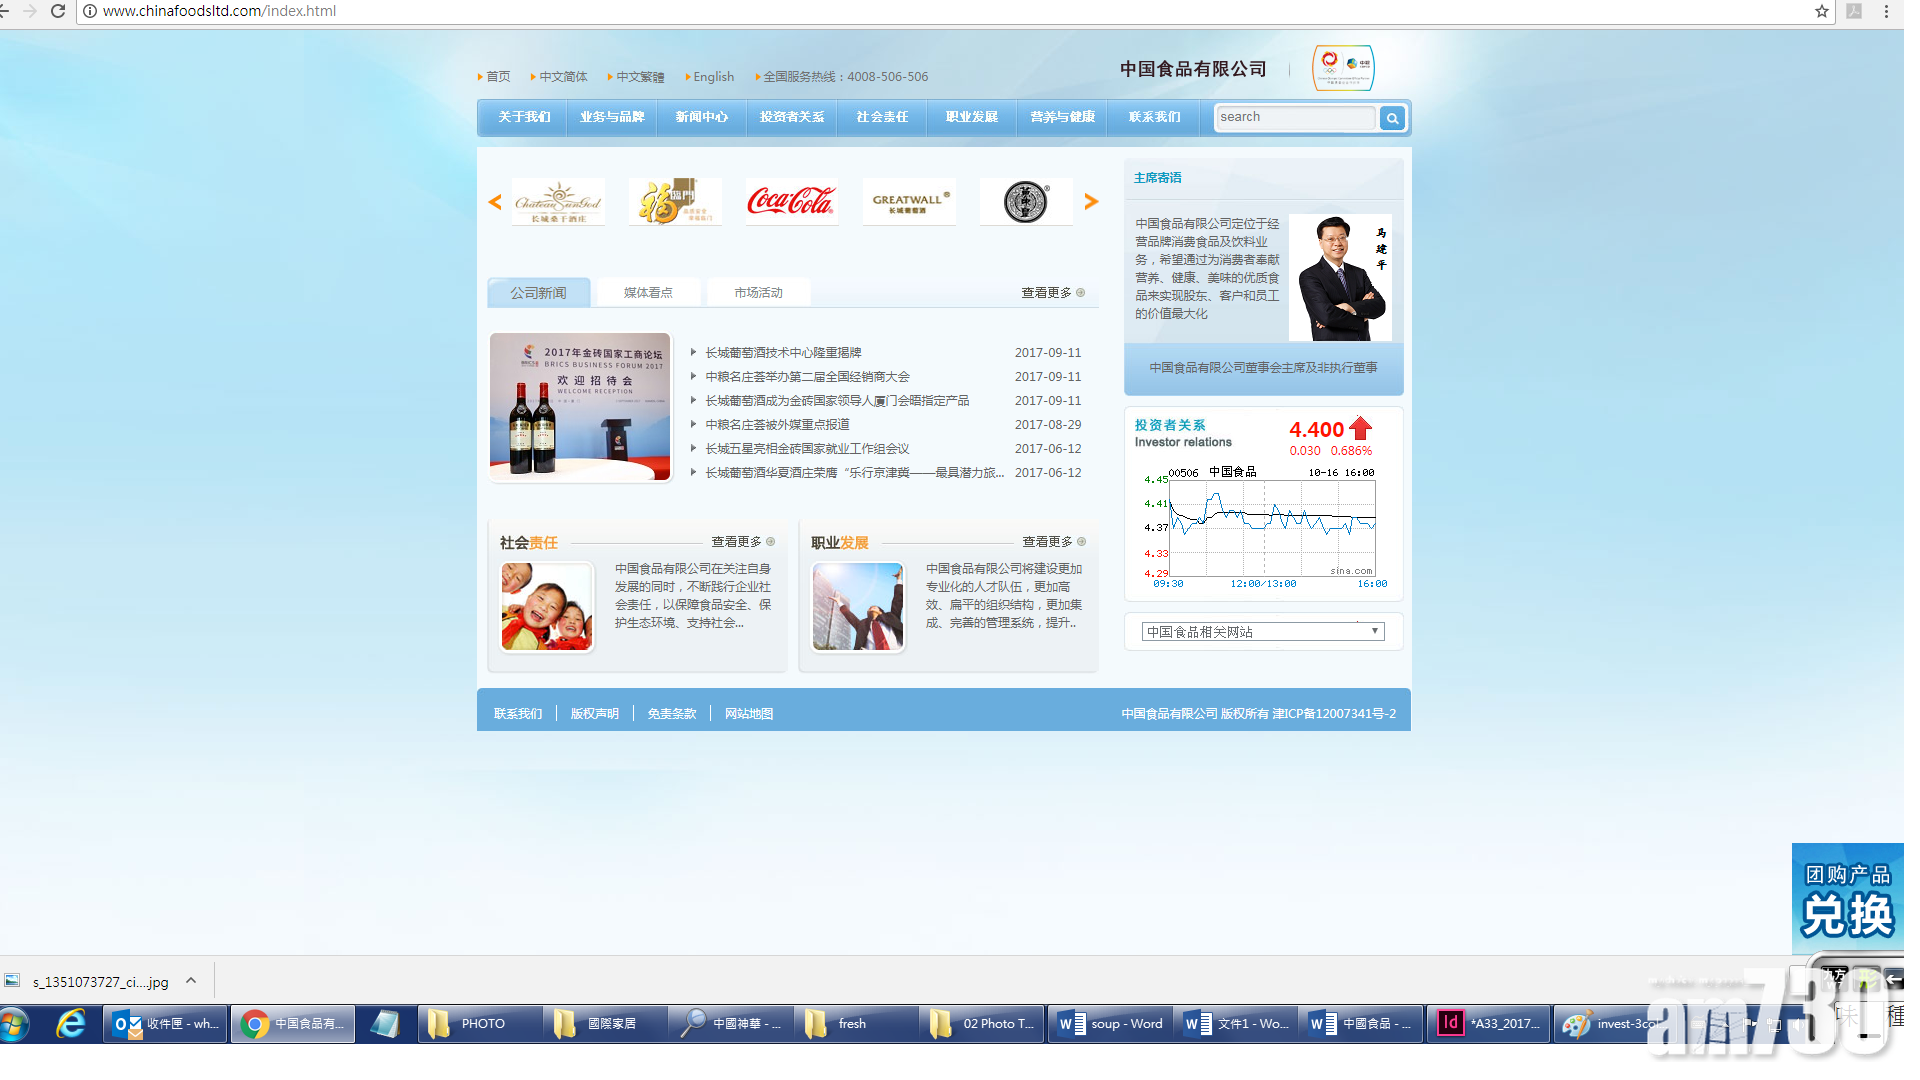Switch to the 市场活动 tab
This screenshot has height=1080, width=1920.
pyautogui.click(x=758, y=293)
